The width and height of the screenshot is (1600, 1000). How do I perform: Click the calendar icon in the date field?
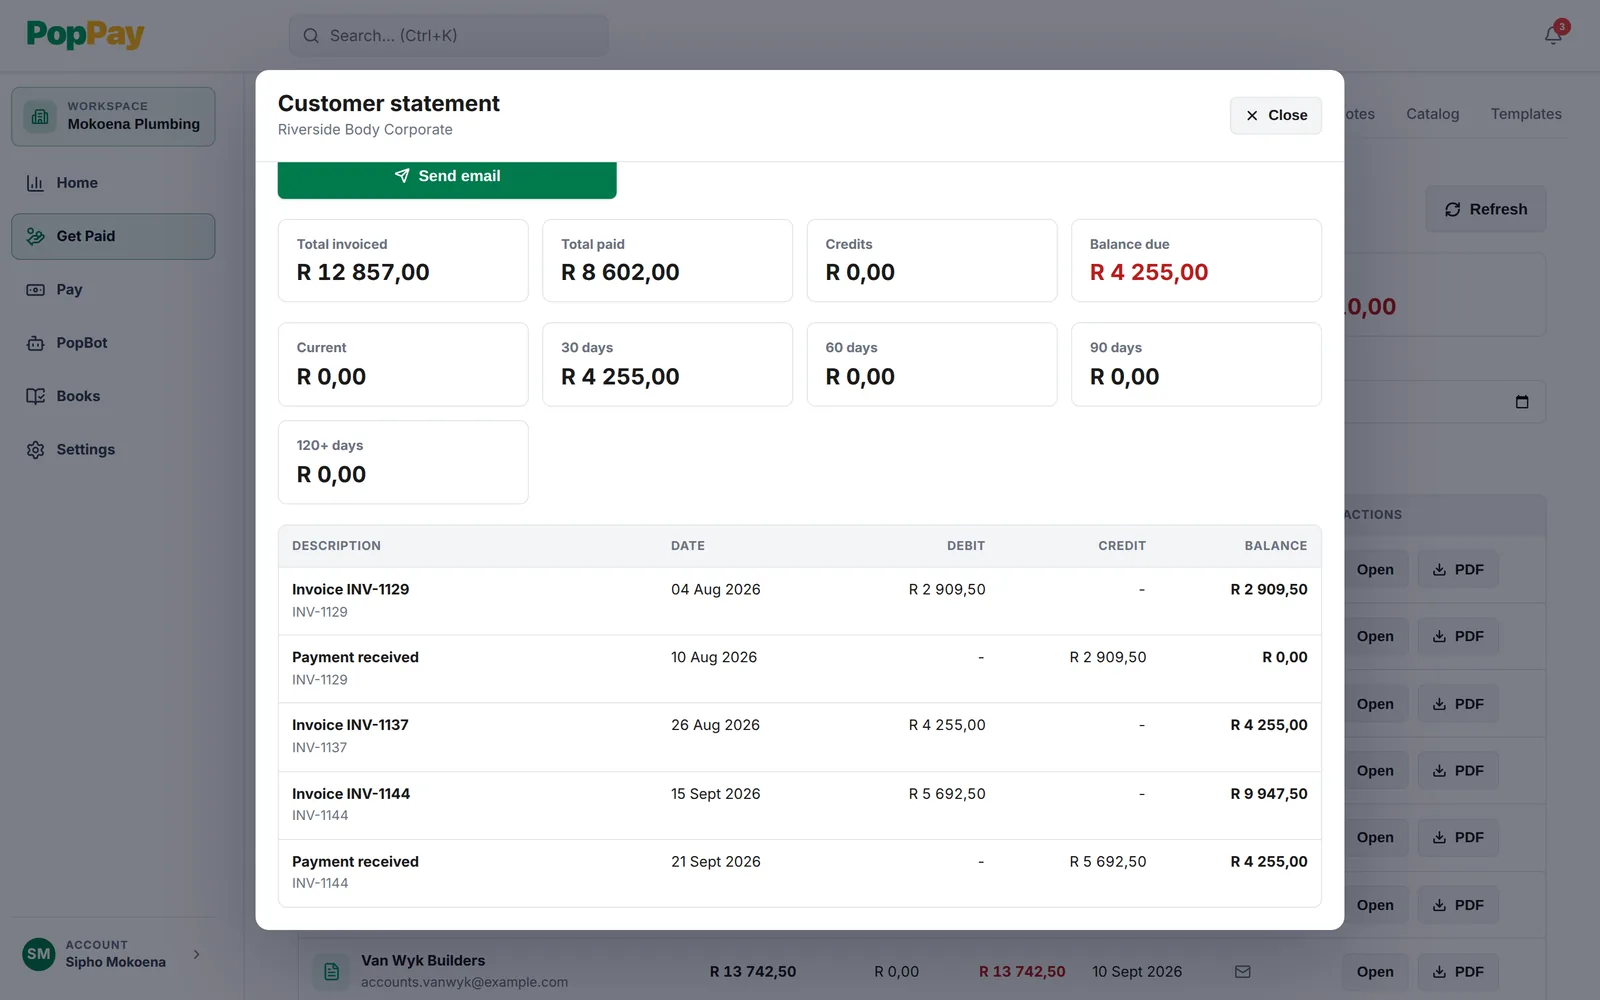pos(1522,402)
